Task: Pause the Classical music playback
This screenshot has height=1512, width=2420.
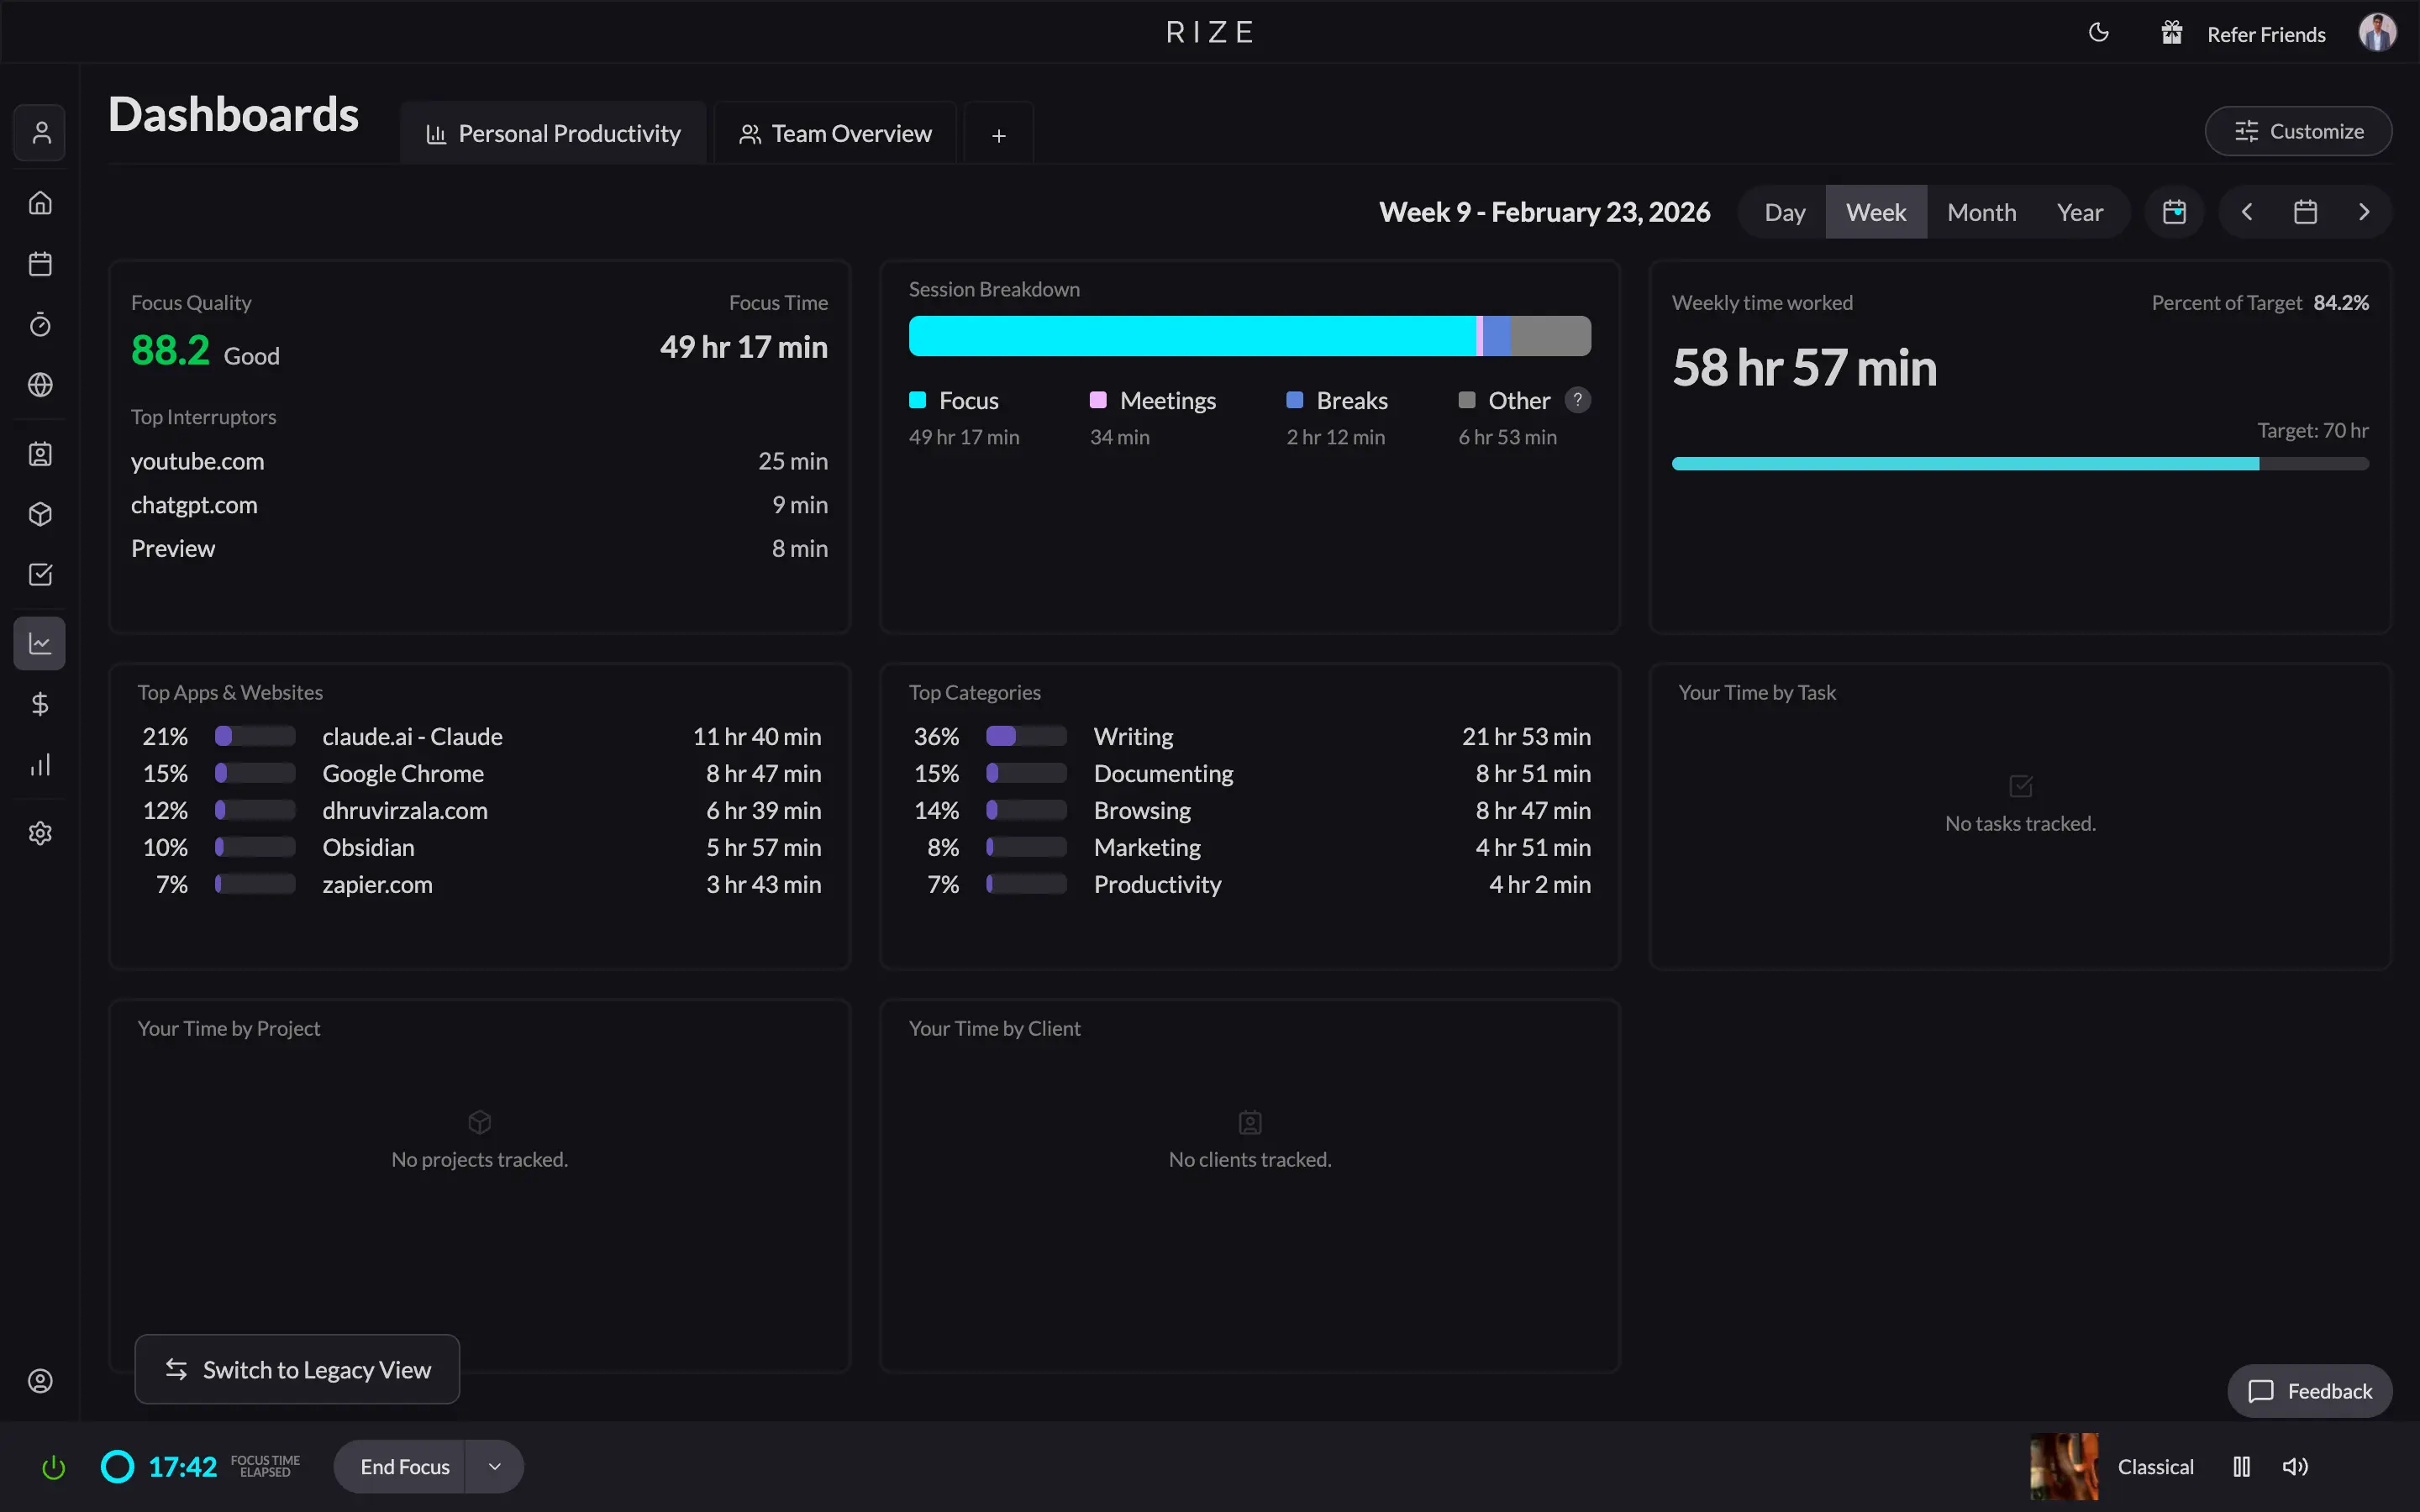Action: pos(2241,1466)
